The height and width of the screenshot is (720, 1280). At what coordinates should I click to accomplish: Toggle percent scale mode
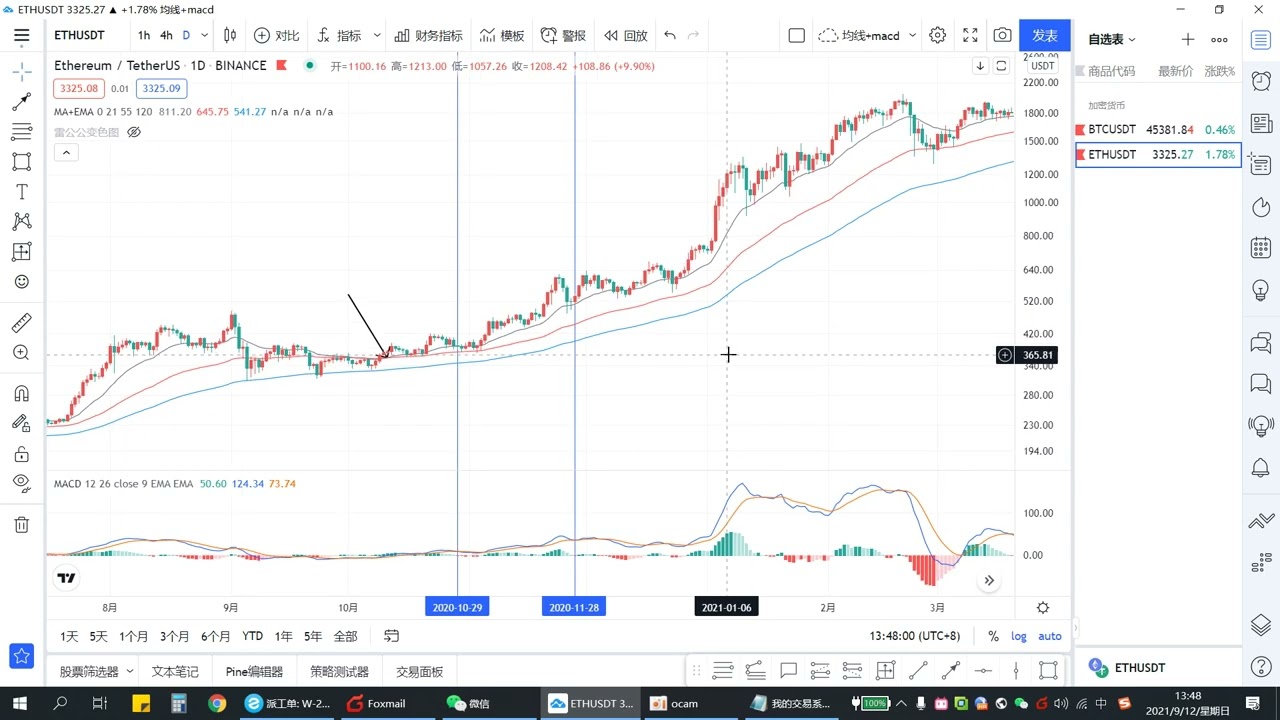pyautogui.click(x=993, y=636)
